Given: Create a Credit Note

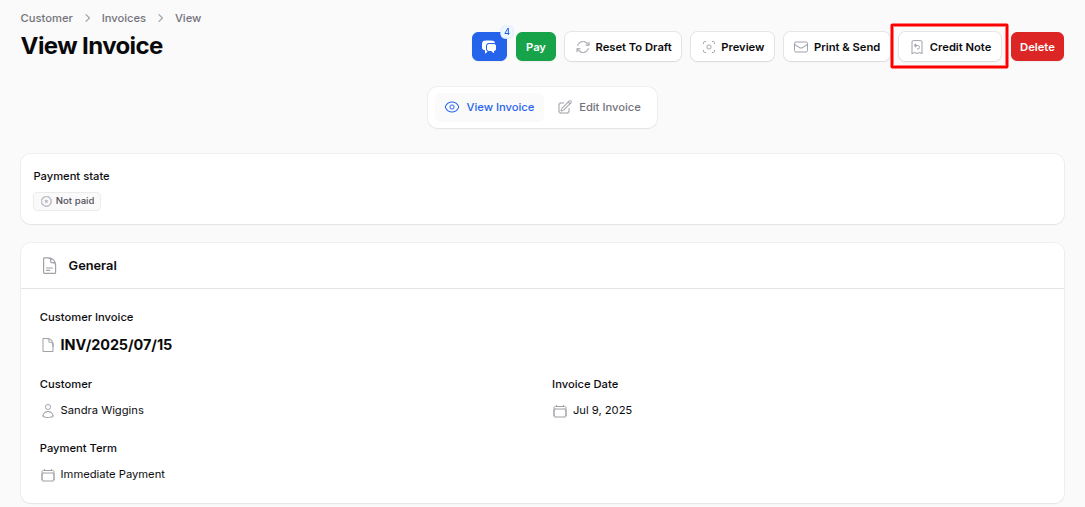Looking at the screenshot, I should (949, 47).
